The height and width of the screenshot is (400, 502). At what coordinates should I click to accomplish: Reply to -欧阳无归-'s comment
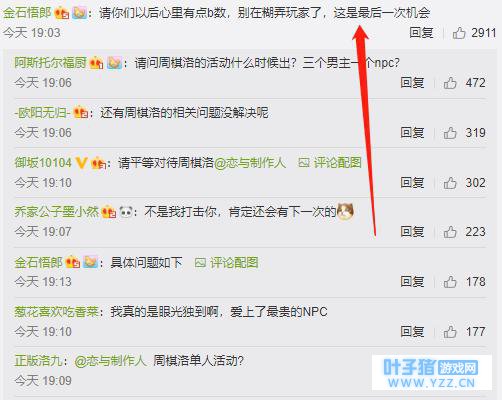[x=412, y=133]
